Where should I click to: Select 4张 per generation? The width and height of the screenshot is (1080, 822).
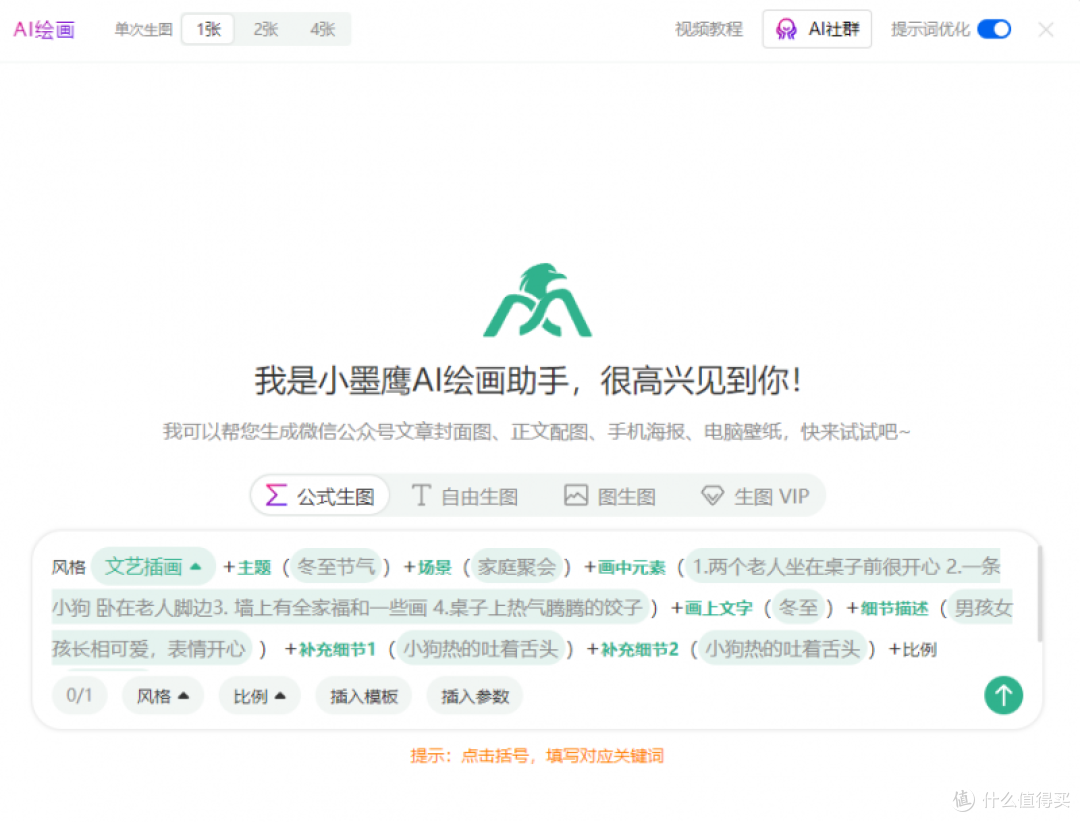(322, 29)
